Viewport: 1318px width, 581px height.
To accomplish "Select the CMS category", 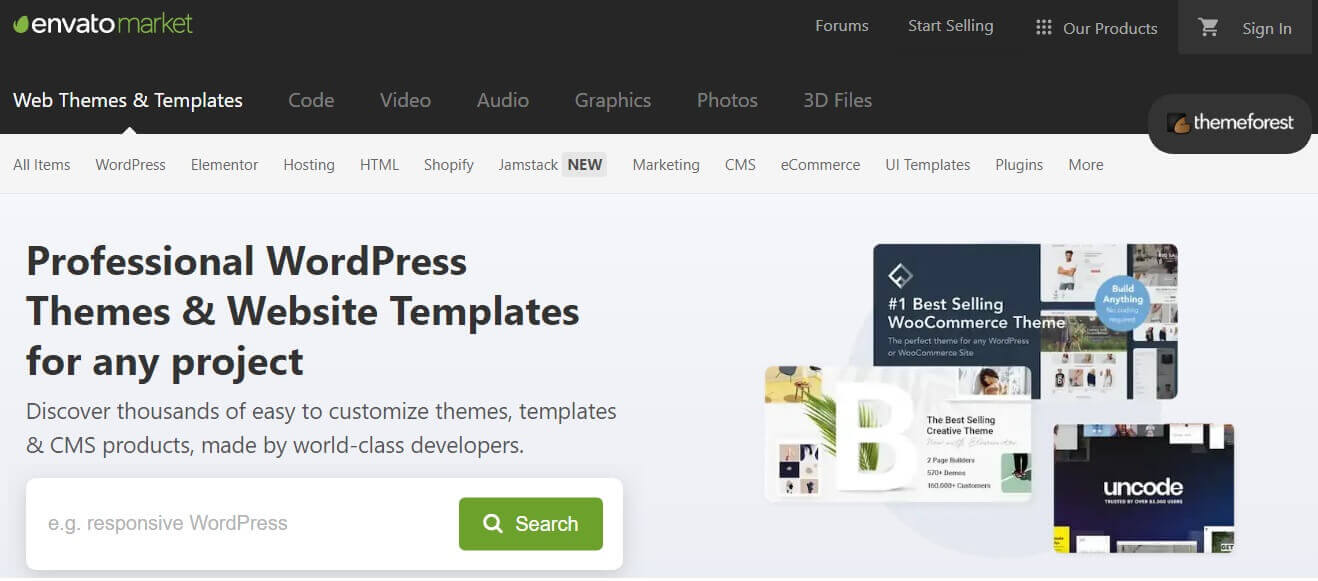I will pos(741,165).
